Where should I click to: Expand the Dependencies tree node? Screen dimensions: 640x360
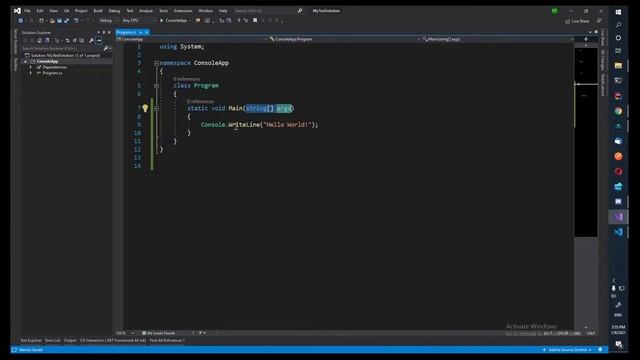coord(31,67)
